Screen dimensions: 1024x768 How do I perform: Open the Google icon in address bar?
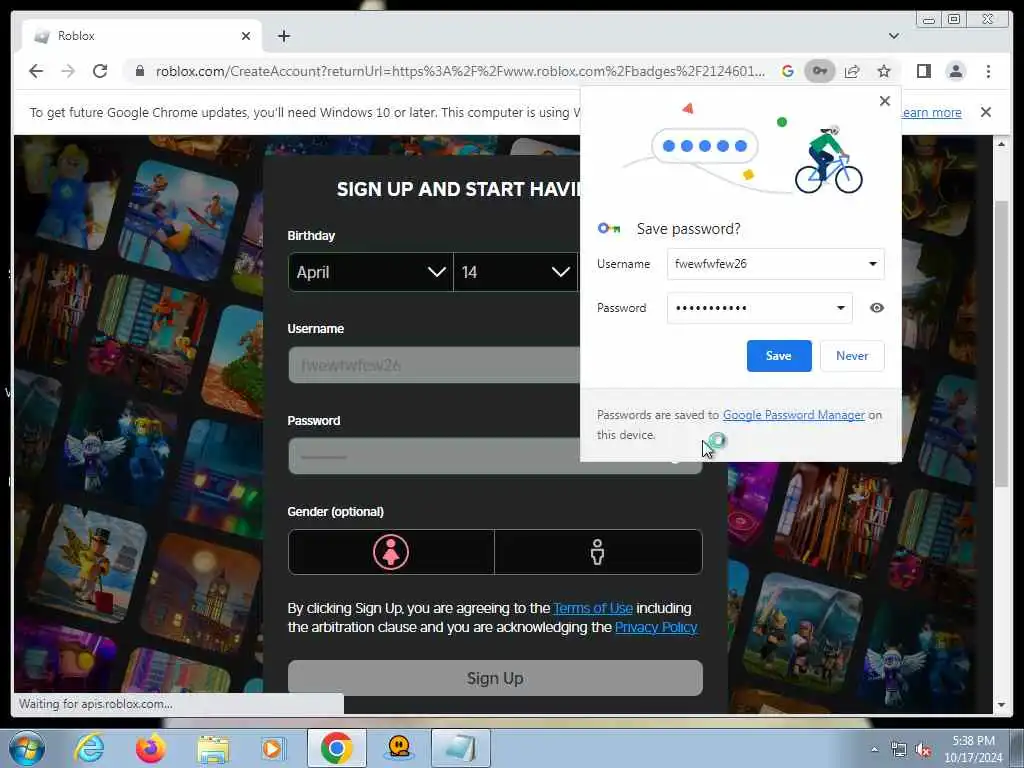click(x=788, y=71)
